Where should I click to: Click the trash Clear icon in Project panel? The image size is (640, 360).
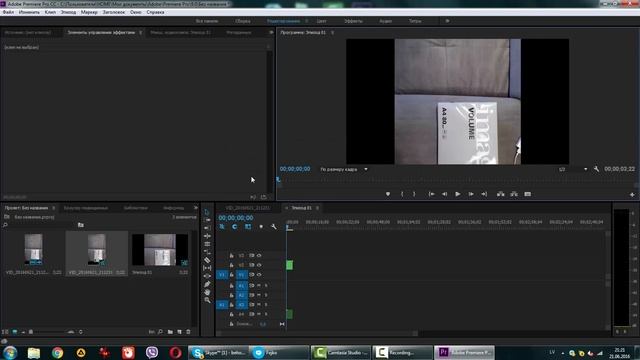(188, 332)
